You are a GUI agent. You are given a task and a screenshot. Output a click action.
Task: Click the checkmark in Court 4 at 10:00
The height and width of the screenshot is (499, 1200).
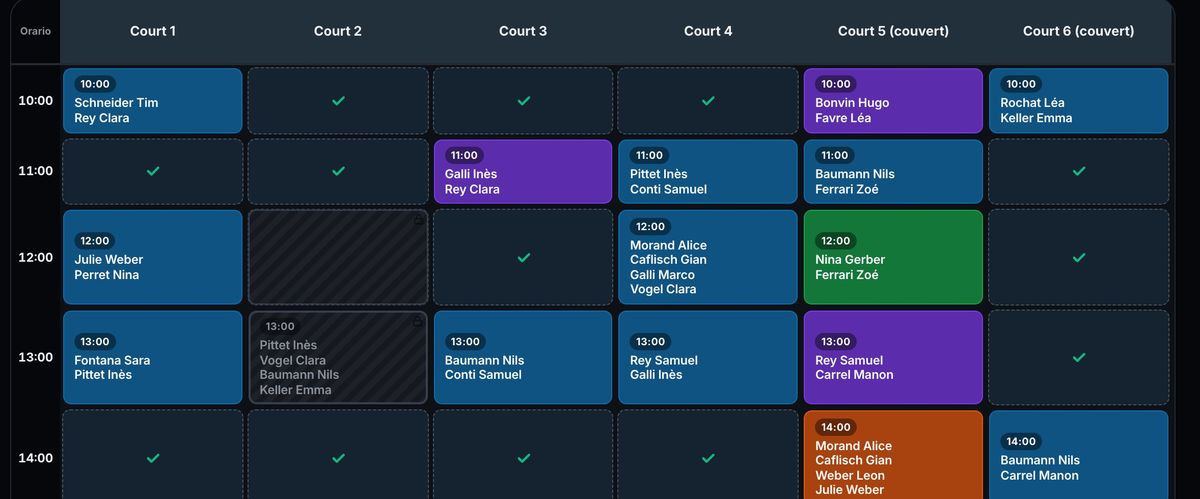(x=708, y=101)
